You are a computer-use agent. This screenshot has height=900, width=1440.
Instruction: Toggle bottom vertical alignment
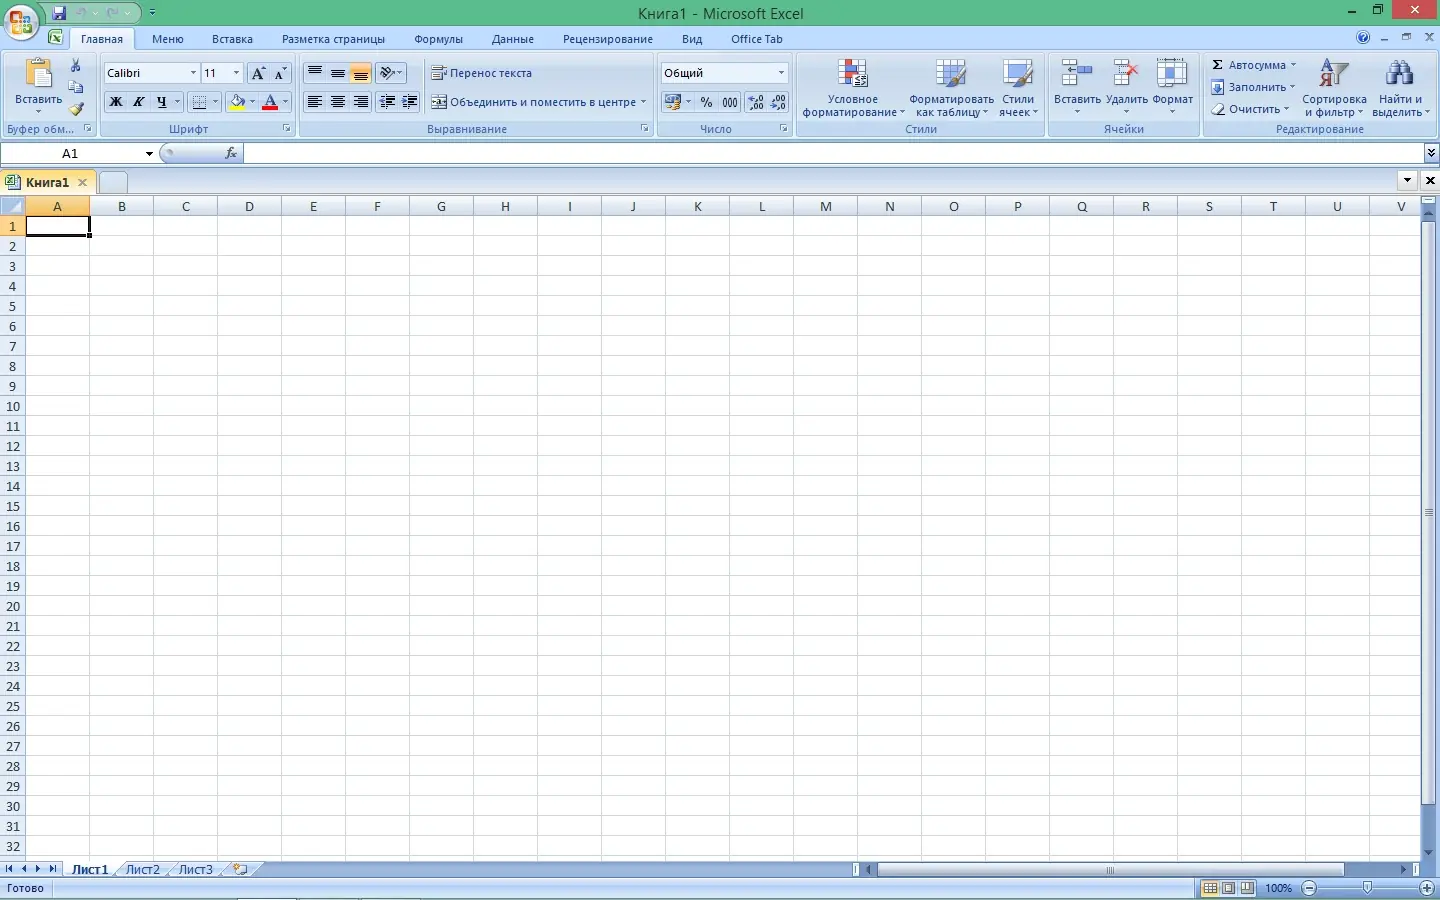point(361,73)
